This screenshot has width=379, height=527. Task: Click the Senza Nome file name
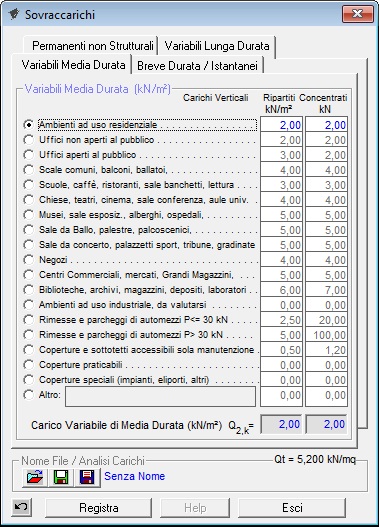(134, 476)
